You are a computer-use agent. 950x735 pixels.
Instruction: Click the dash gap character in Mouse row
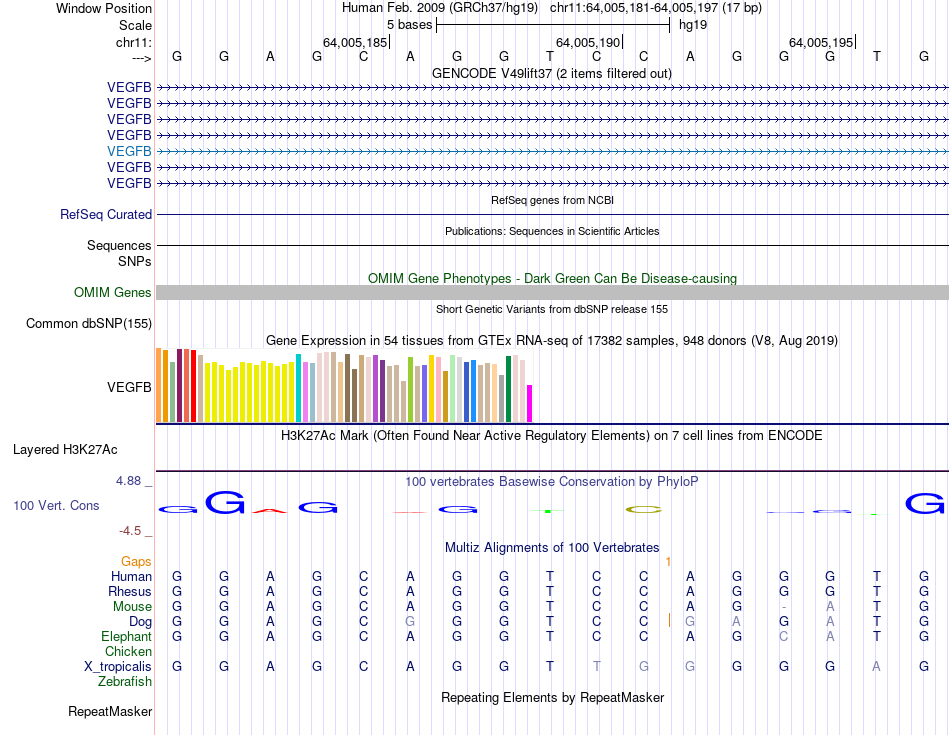784,607
